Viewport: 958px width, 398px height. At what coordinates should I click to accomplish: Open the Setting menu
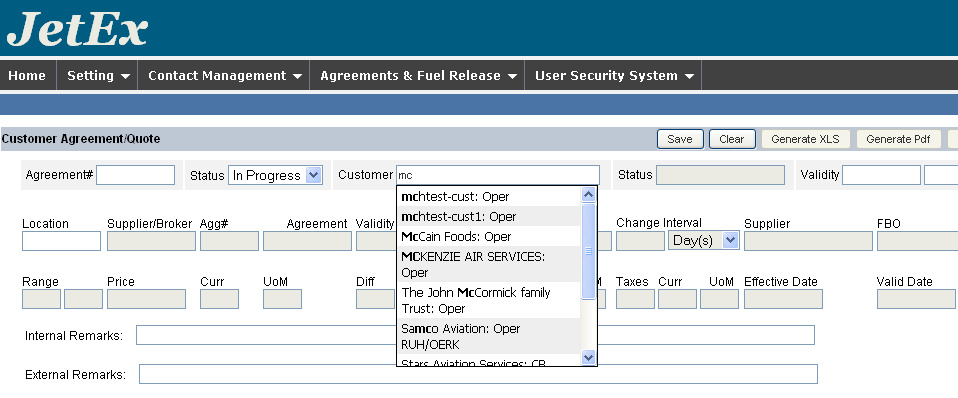point(98,76)
